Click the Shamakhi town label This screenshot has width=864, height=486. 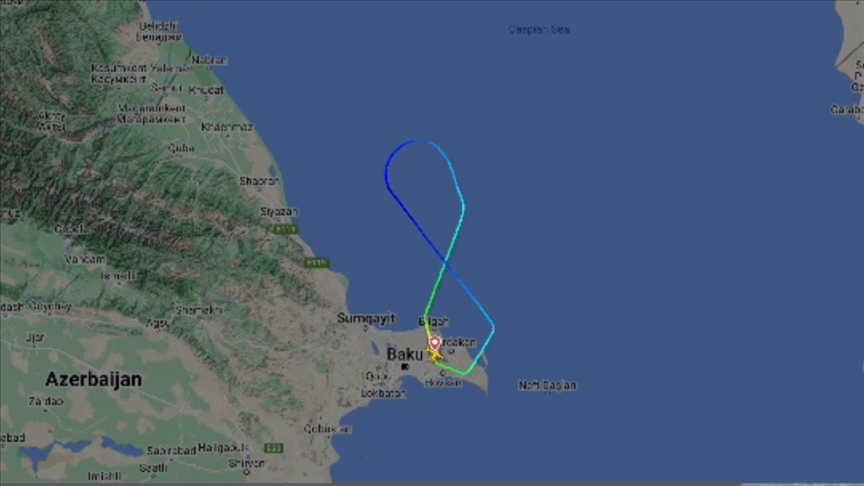(x=199, y=310)
